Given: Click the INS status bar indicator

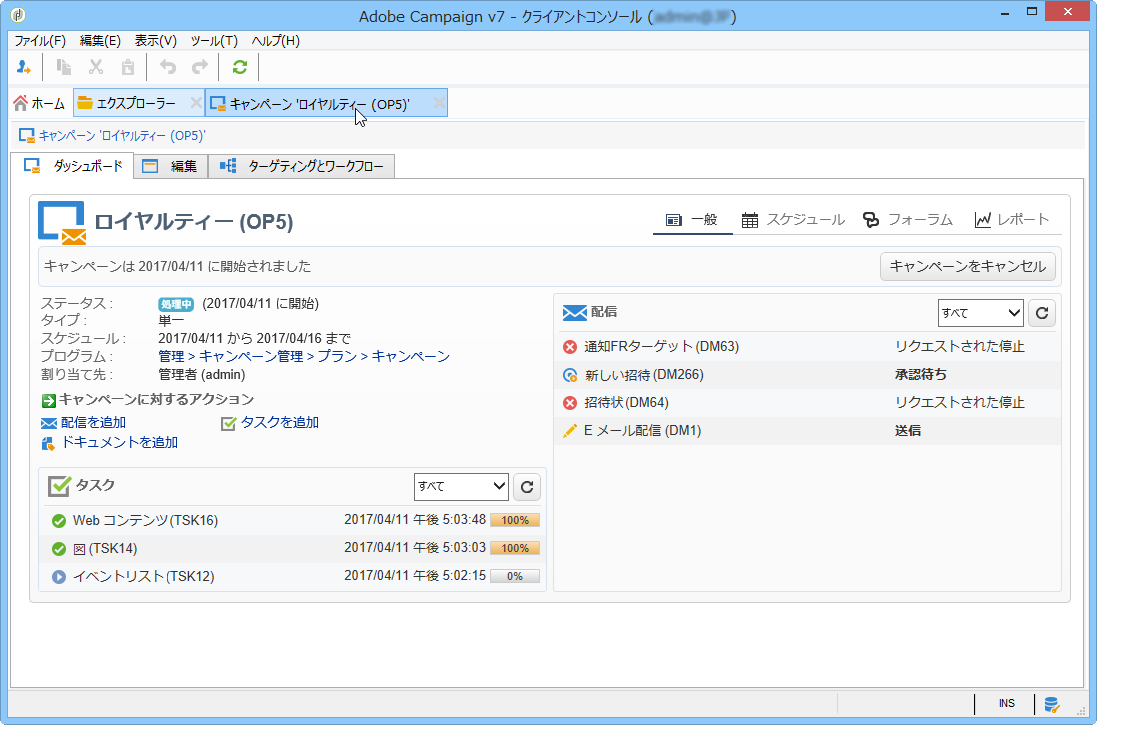Looking at the screenshot, I should (1007, 704).
